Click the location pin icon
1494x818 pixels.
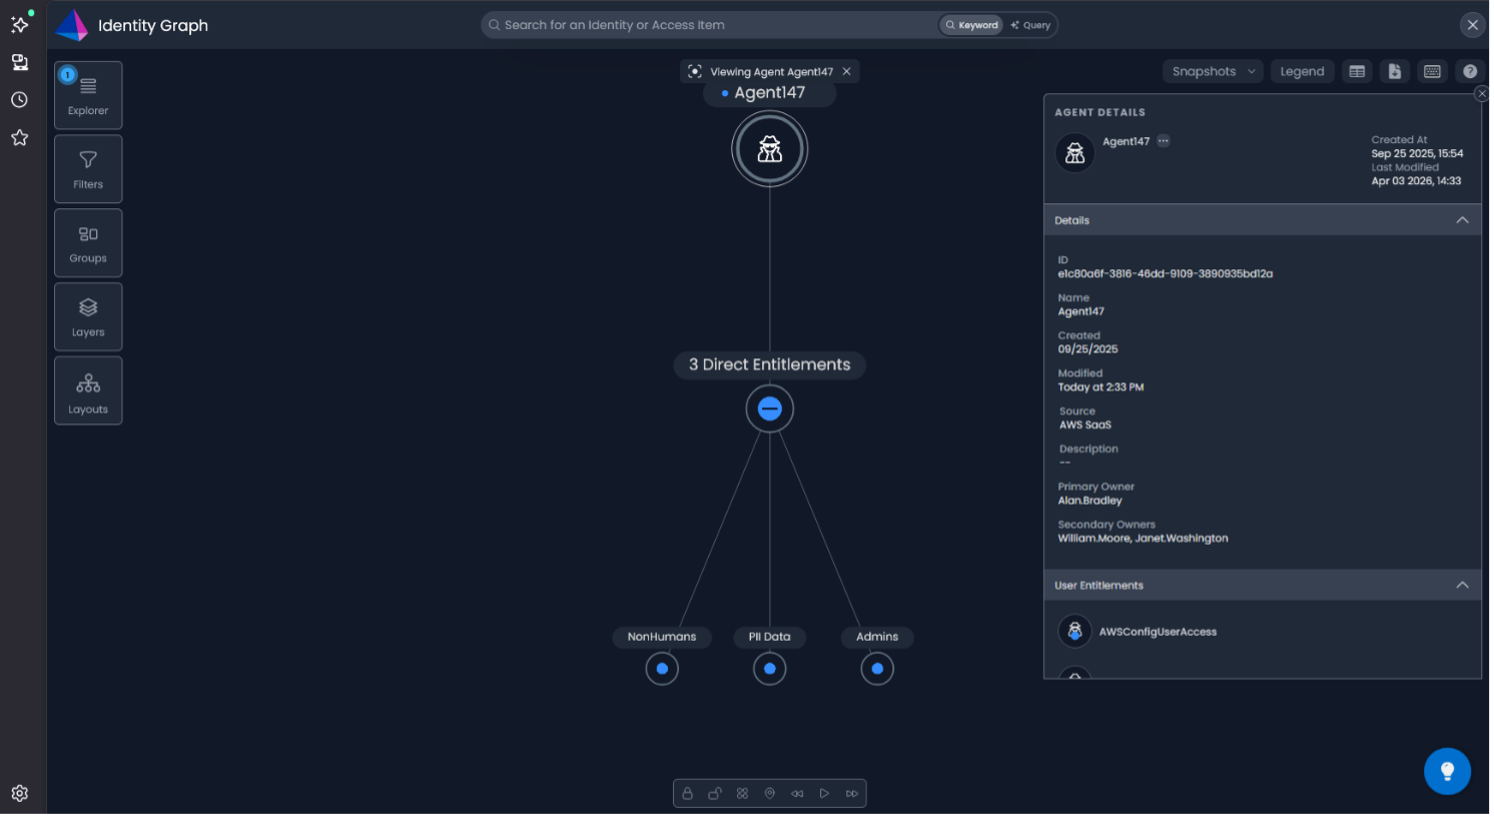770,794
